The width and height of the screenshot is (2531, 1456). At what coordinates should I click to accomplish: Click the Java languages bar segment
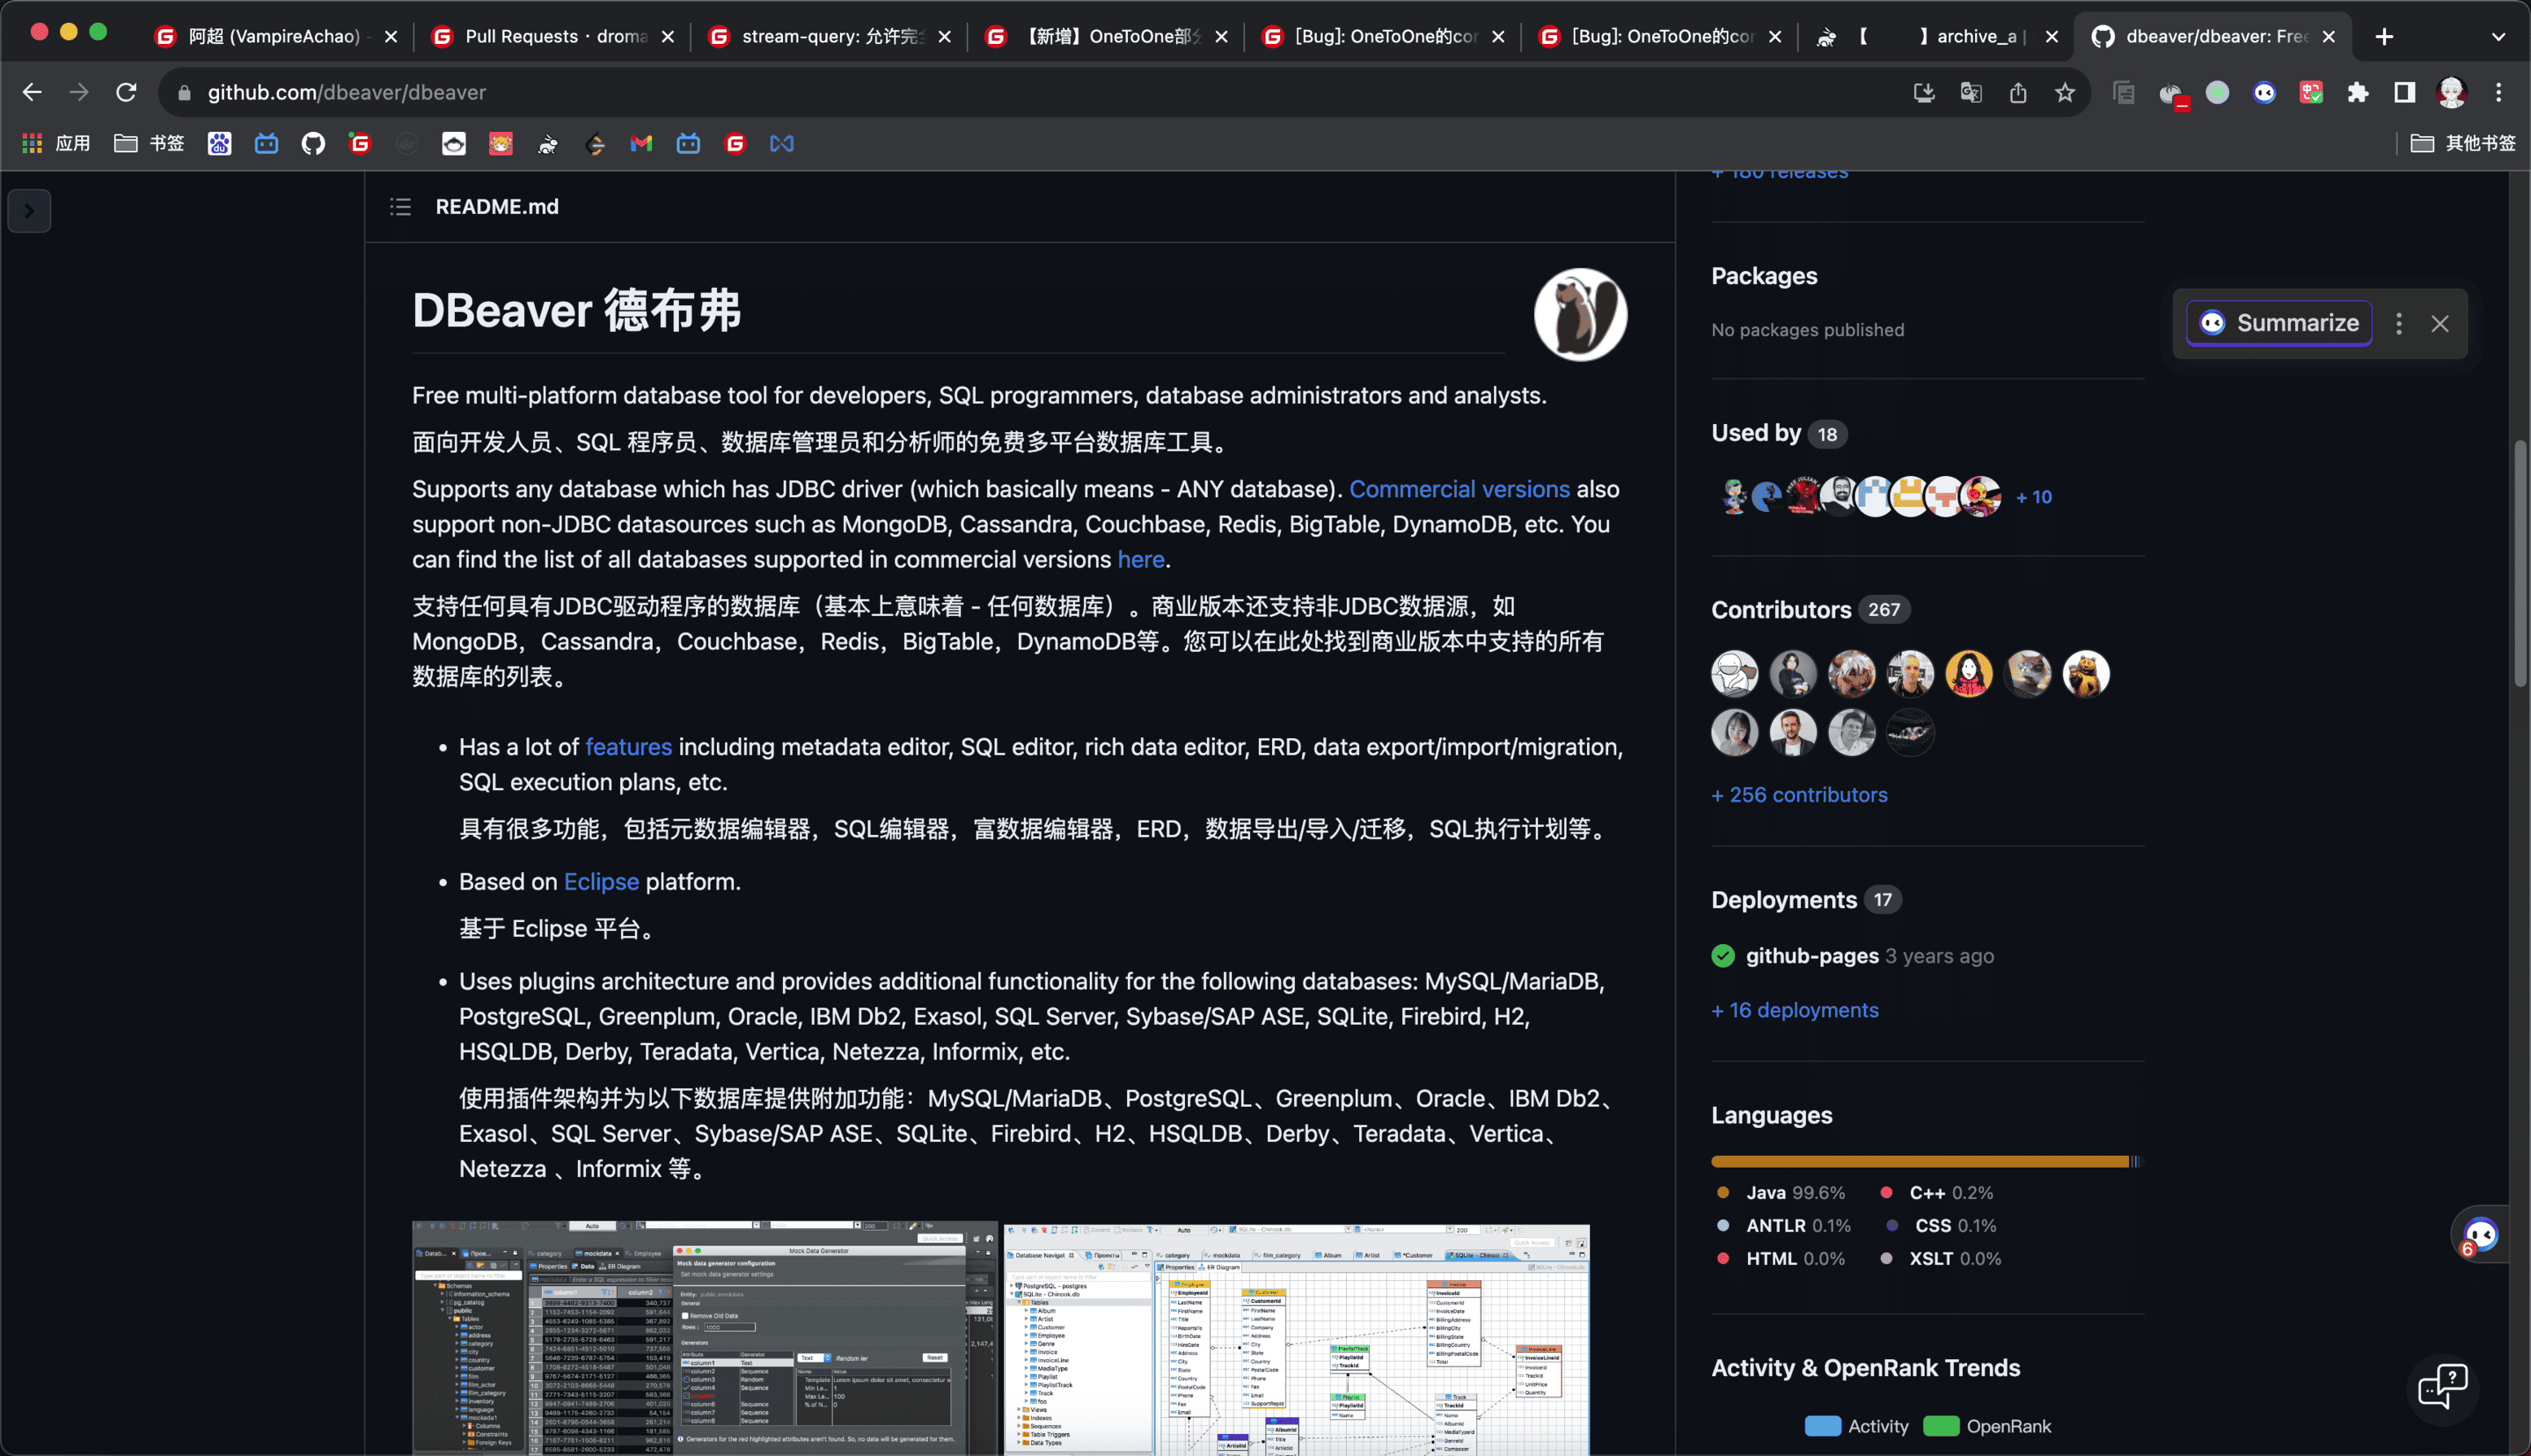coord(1919,1162)
